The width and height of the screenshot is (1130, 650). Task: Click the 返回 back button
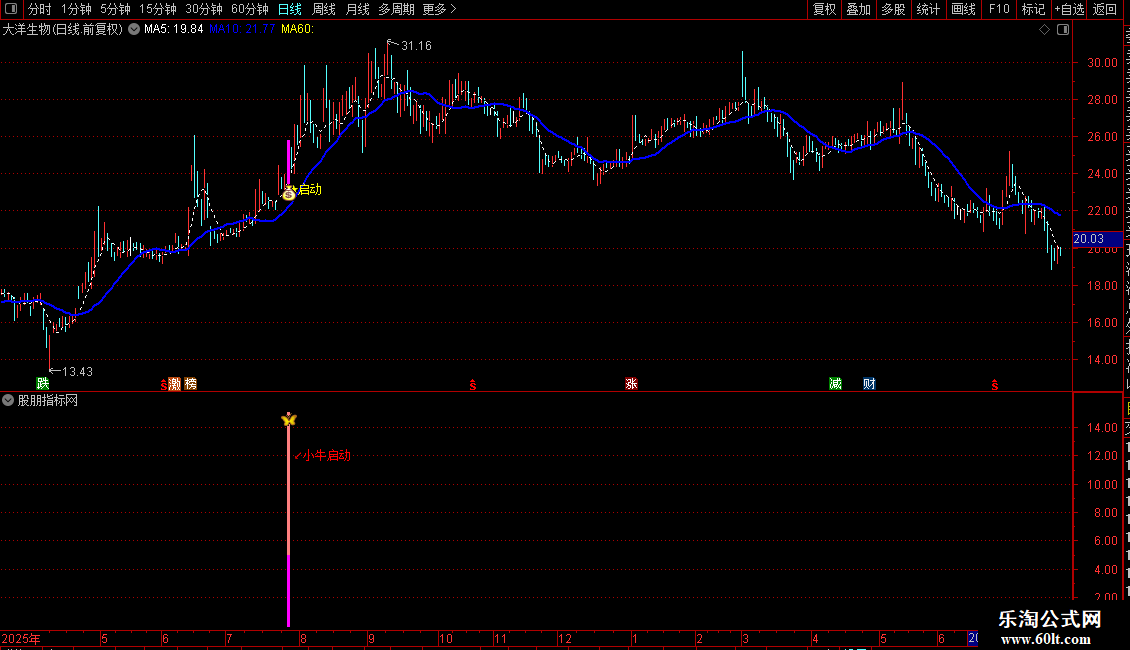1105,9
